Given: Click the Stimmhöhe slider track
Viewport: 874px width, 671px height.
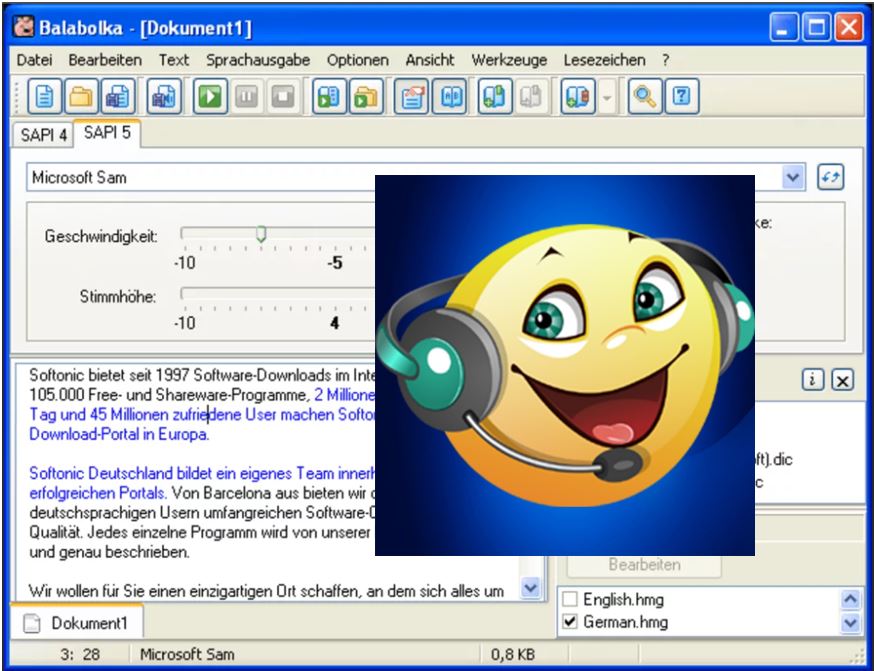Looking at the screenshot, I should point(278,293).
